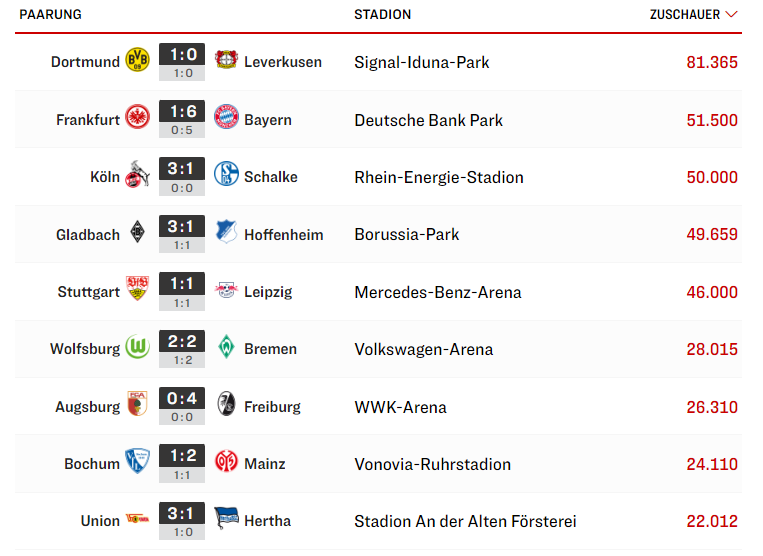Click the Bayern München club badge
Image resolution: width=763 pixels, height=556 pixels.
[226, 117]
